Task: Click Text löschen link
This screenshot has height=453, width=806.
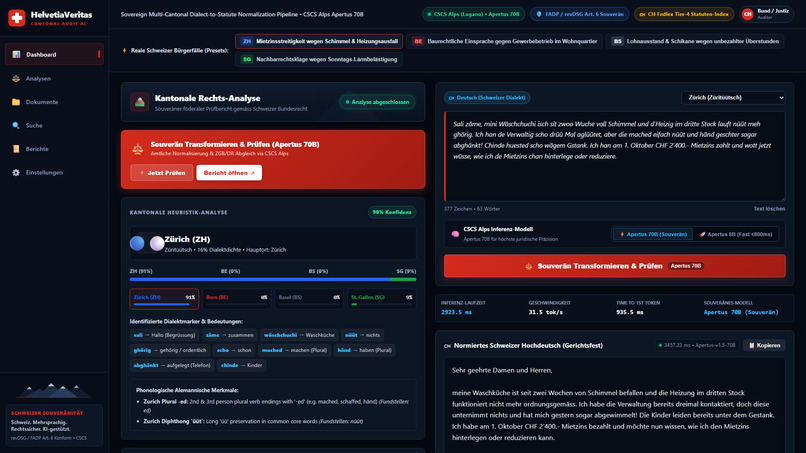Action: [769, 209]
